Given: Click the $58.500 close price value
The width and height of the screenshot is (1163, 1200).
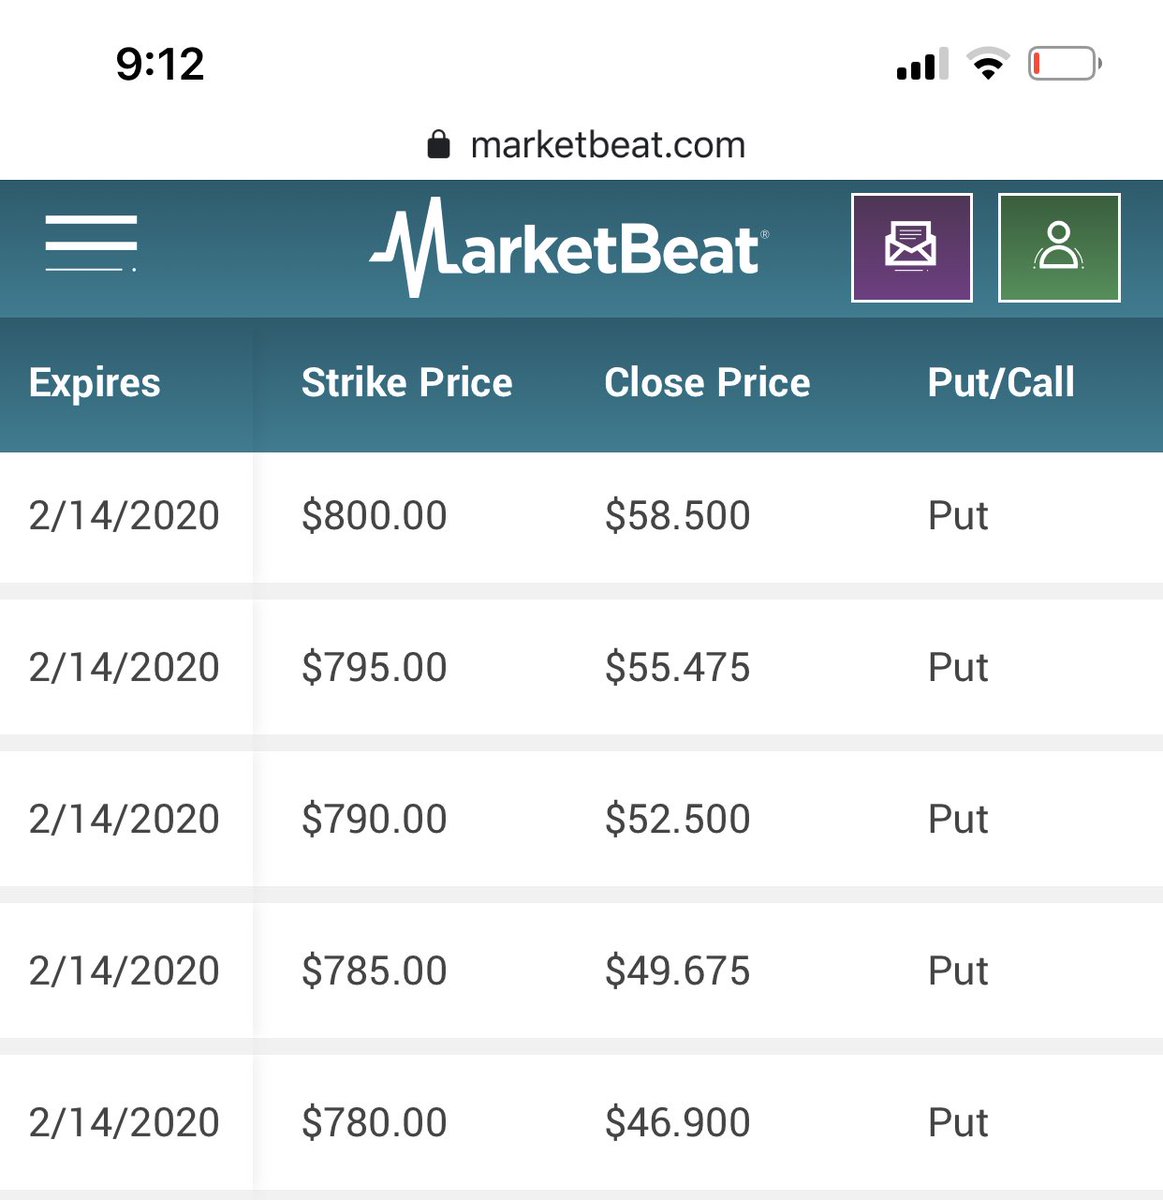Looking at the screenshot, I should 677,516.
